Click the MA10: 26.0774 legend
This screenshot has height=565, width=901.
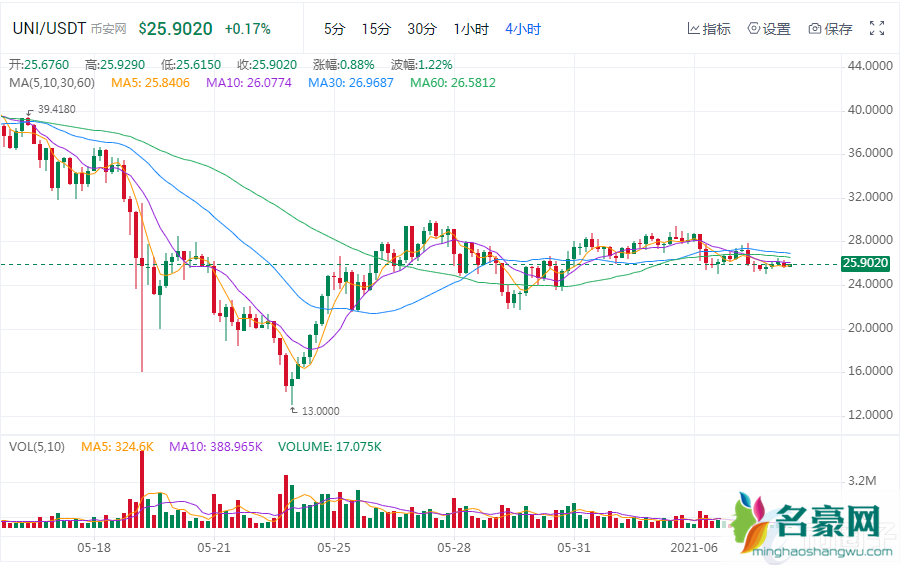[x=249, y=83]
